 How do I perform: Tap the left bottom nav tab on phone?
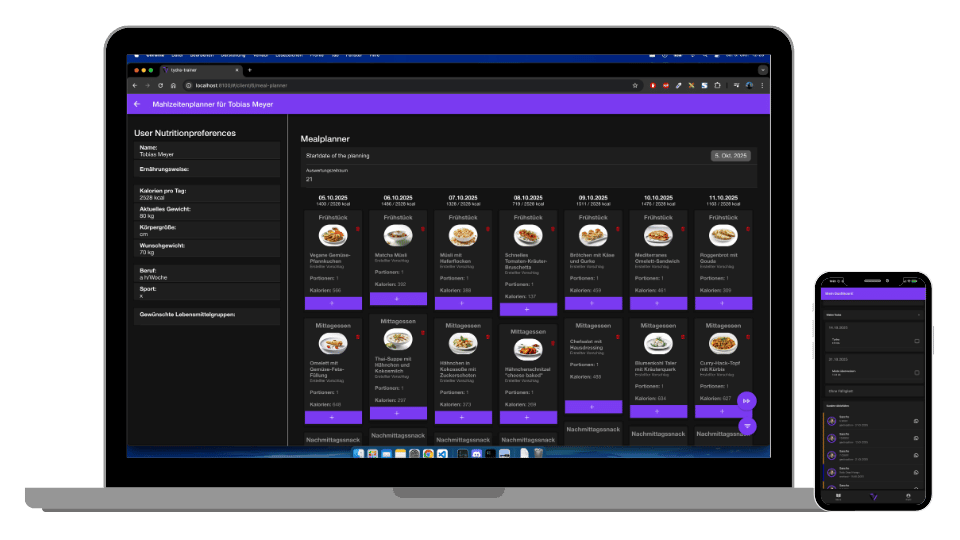(x=838, y=497)
